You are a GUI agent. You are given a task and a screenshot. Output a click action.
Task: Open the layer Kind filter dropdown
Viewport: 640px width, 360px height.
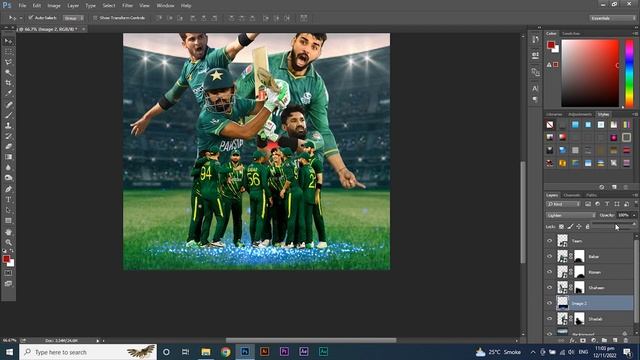tap(564, 204)
